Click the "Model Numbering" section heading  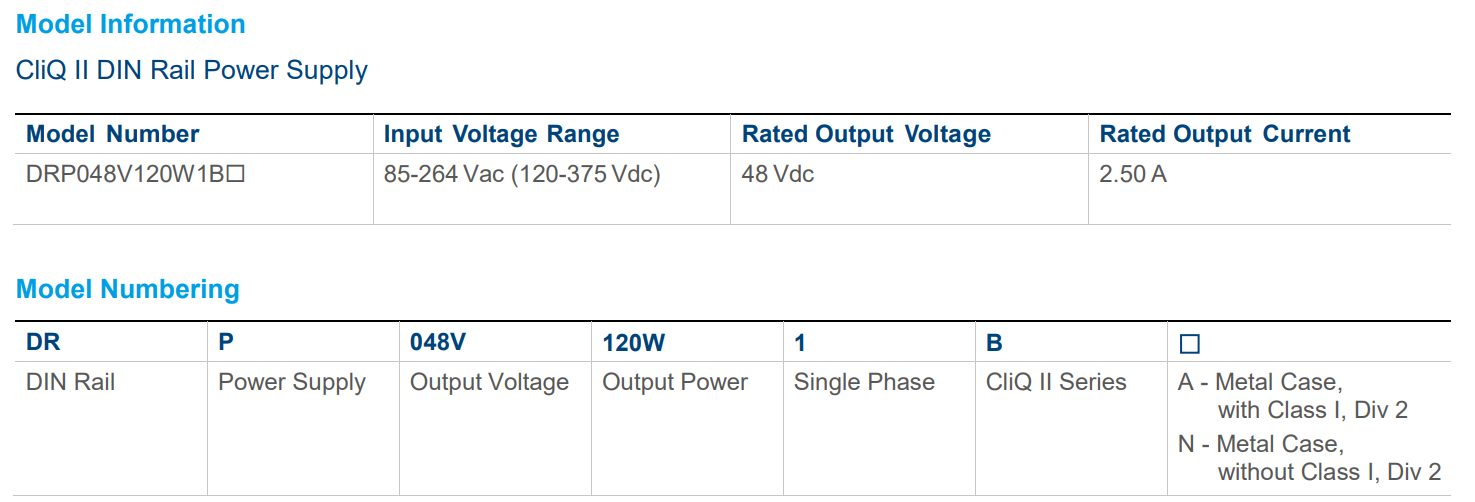pyautogui.click(x=128, y=289)
